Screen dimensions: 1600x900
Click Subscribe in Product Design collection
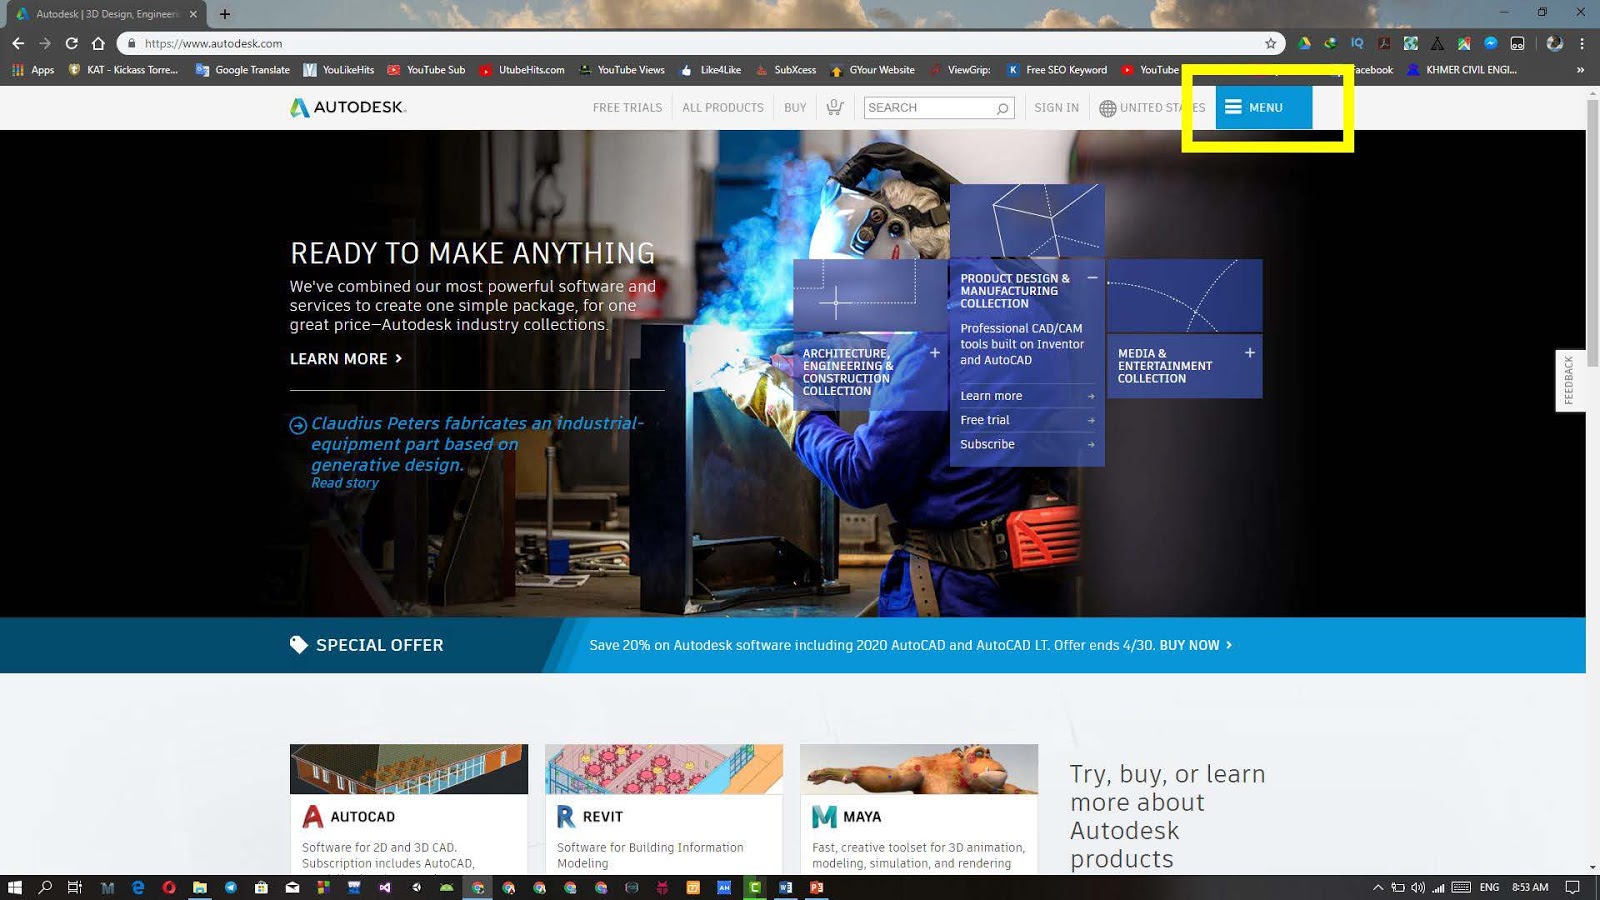tap(1027, 444)
